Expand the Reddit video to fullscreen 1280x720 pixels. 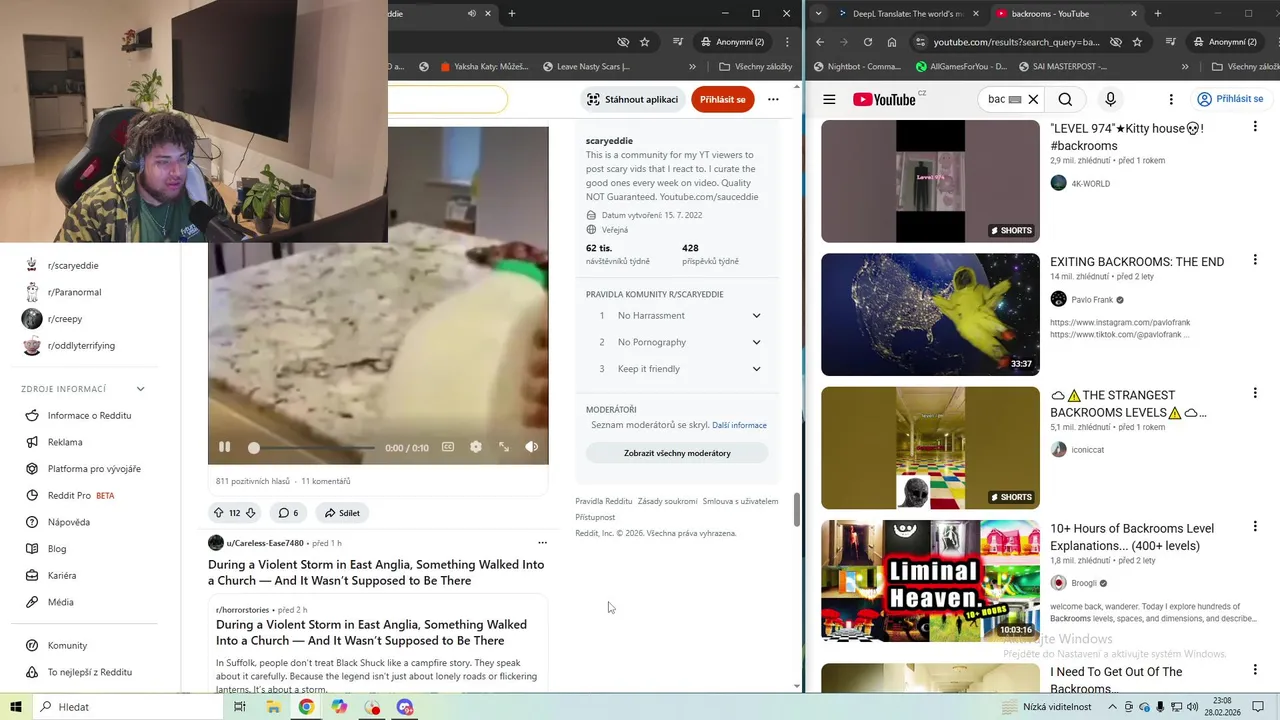504,447
